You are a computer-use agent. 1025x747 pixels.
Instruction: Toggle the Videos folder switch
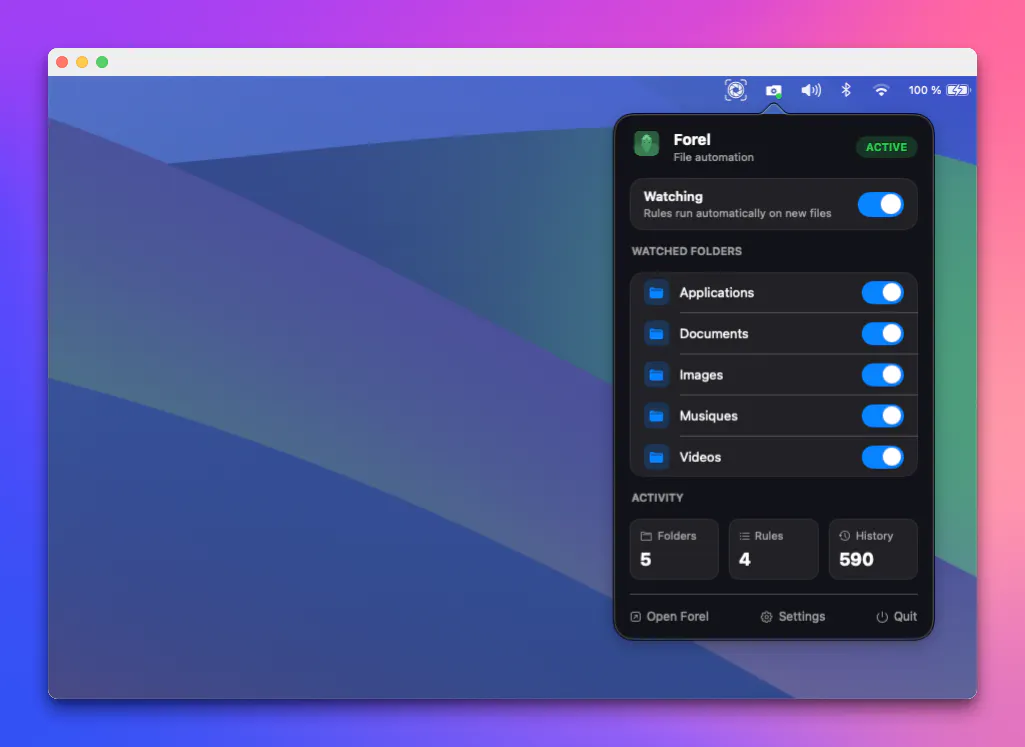point(882,457)
